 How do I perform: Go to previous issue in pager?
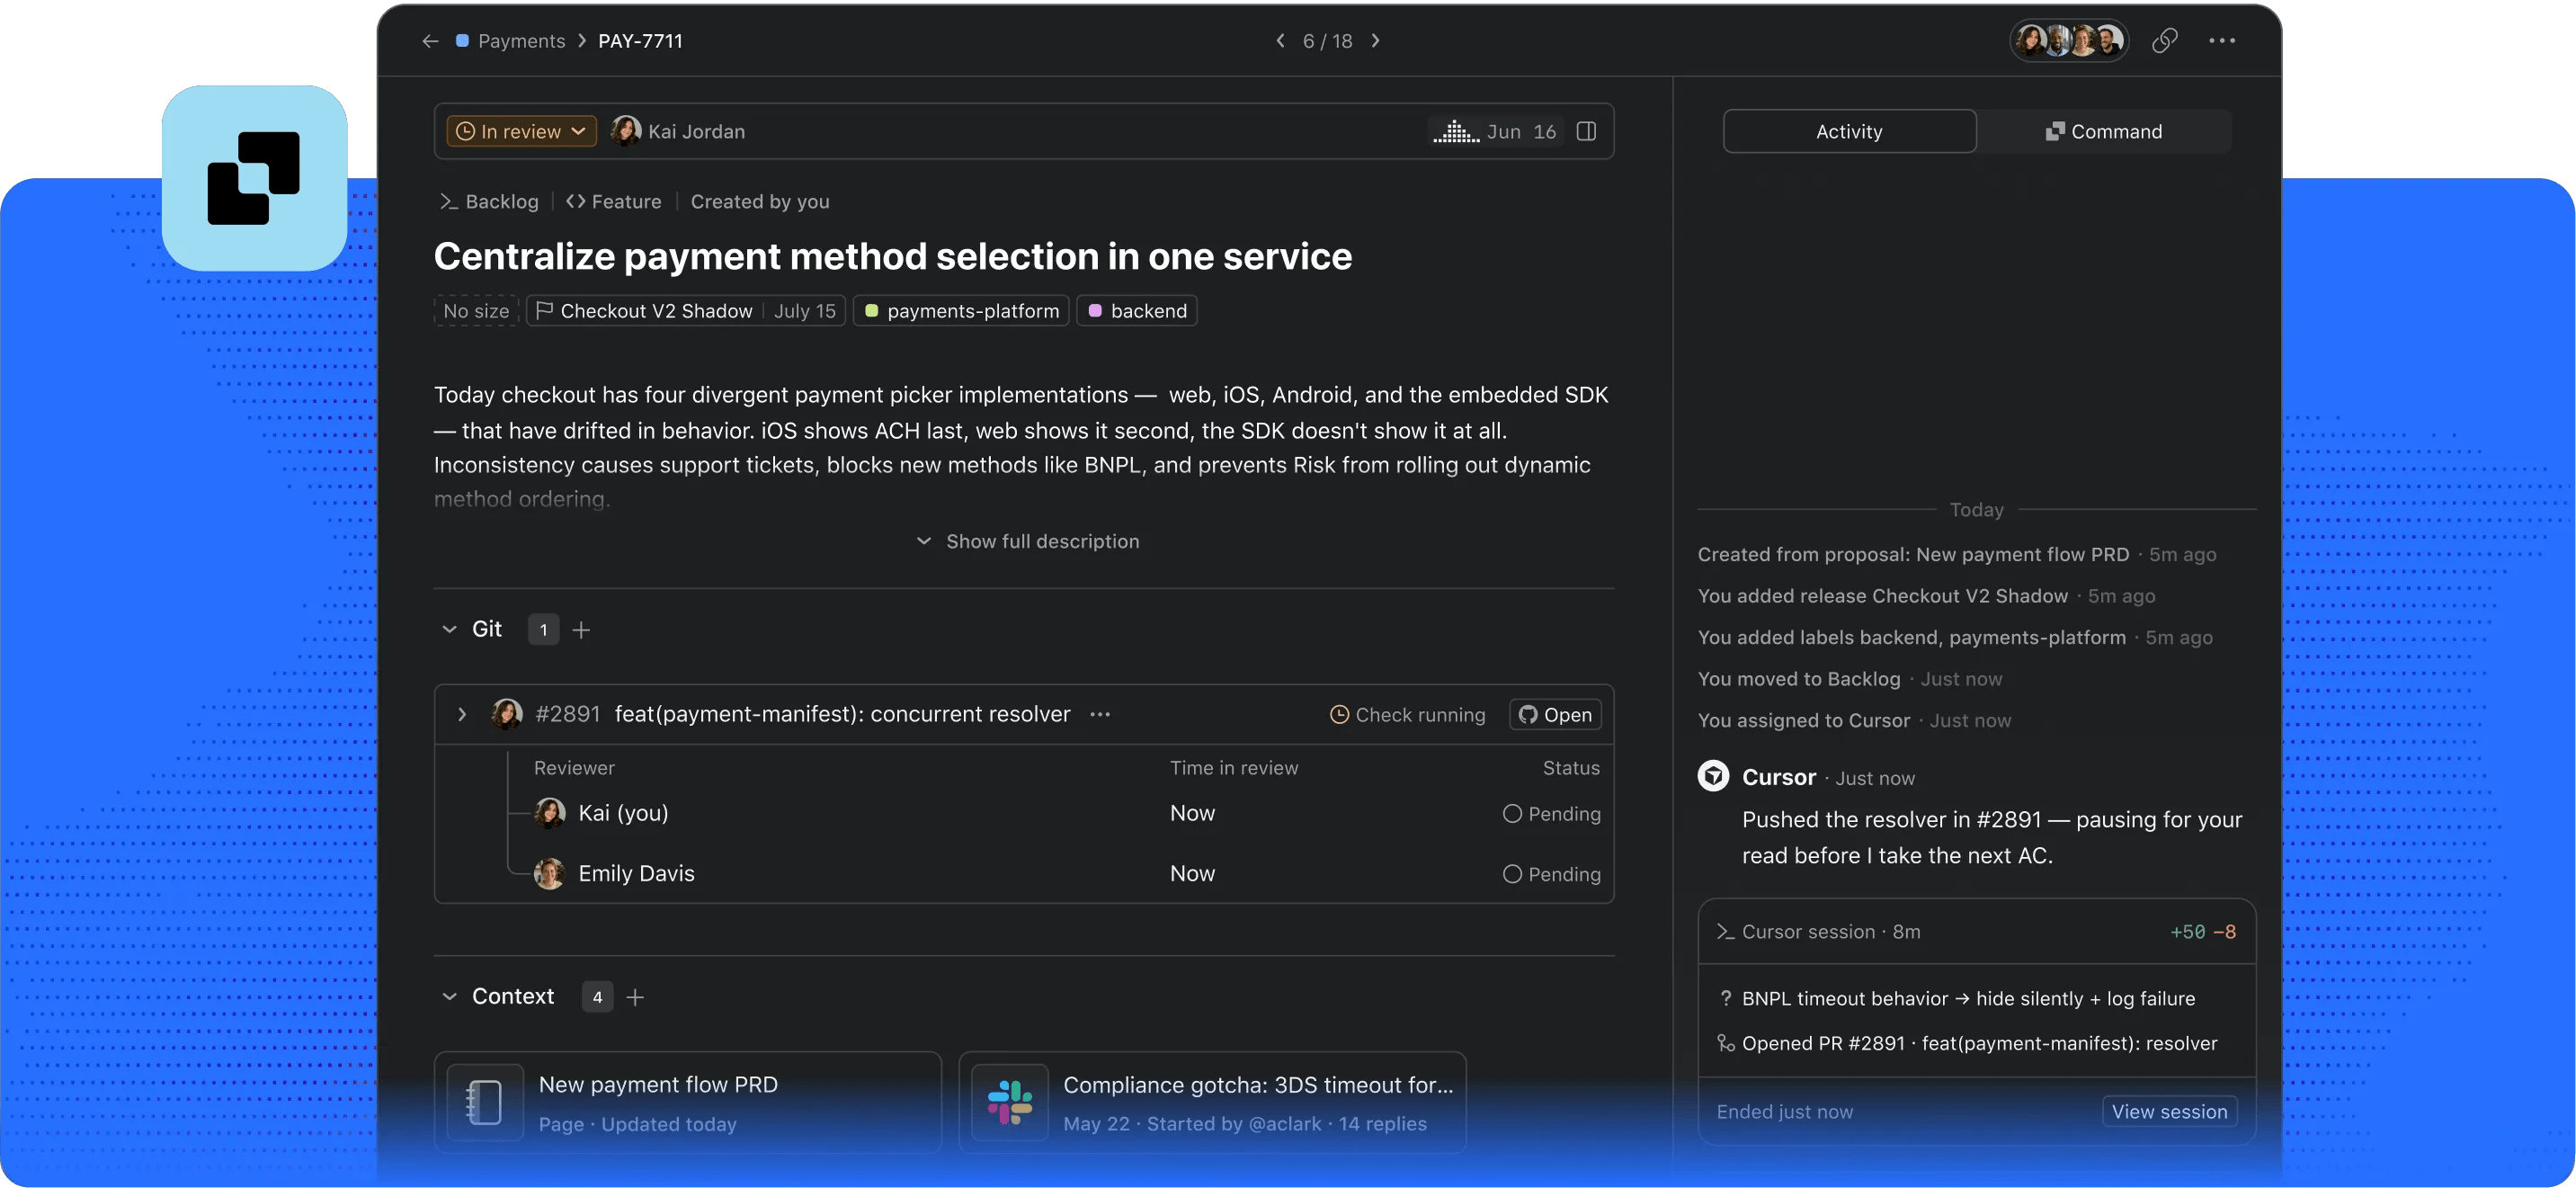(x=1280, y=41)
